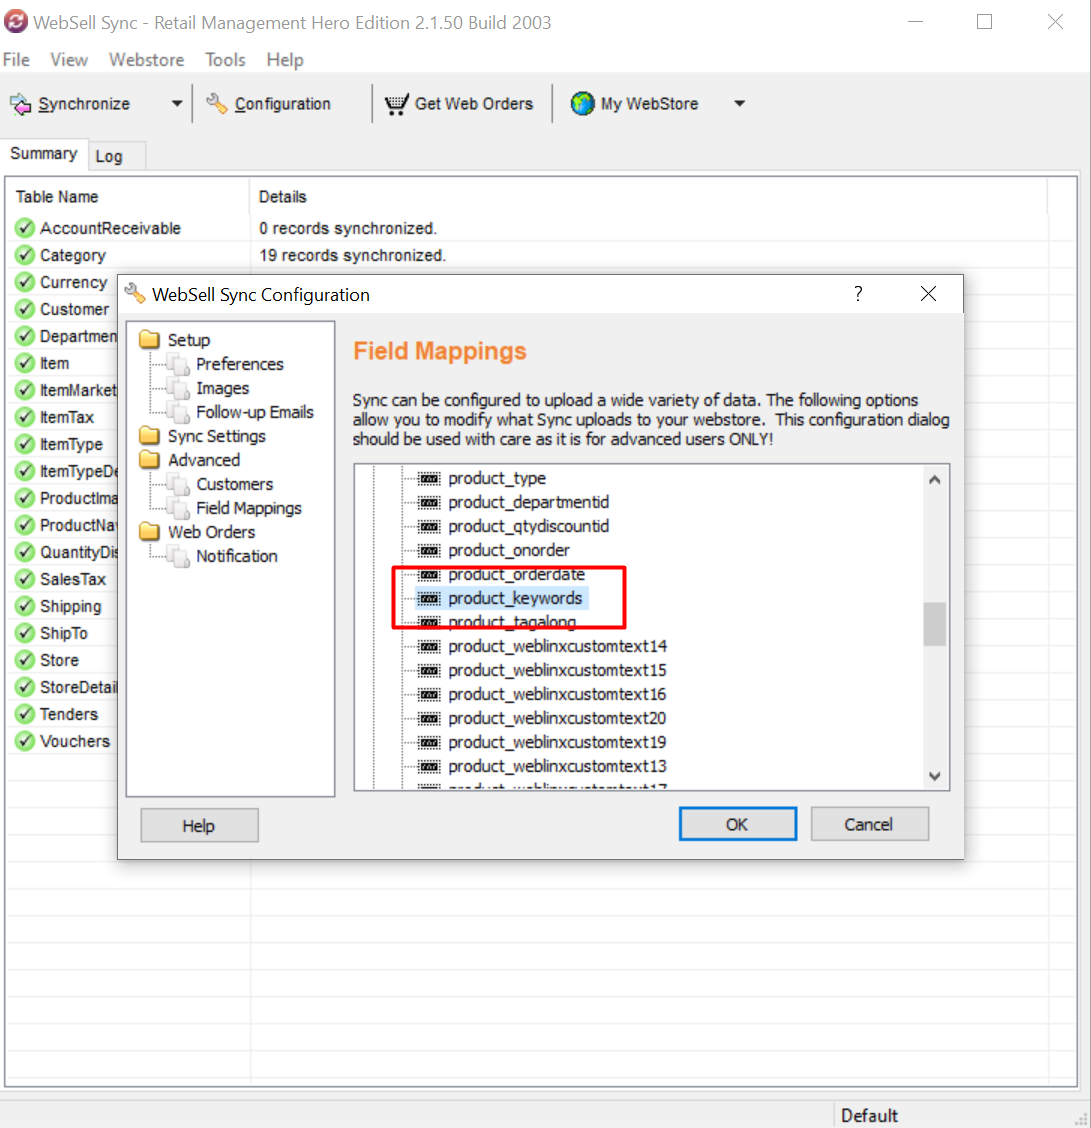Switch to the Log tab

(x=109, y=156)
